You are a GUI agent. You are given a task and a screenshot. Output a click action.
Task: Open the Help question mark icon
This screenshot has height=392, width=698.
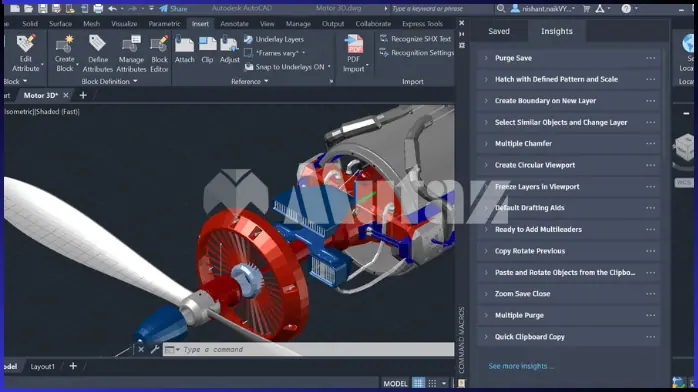(626, 8)
